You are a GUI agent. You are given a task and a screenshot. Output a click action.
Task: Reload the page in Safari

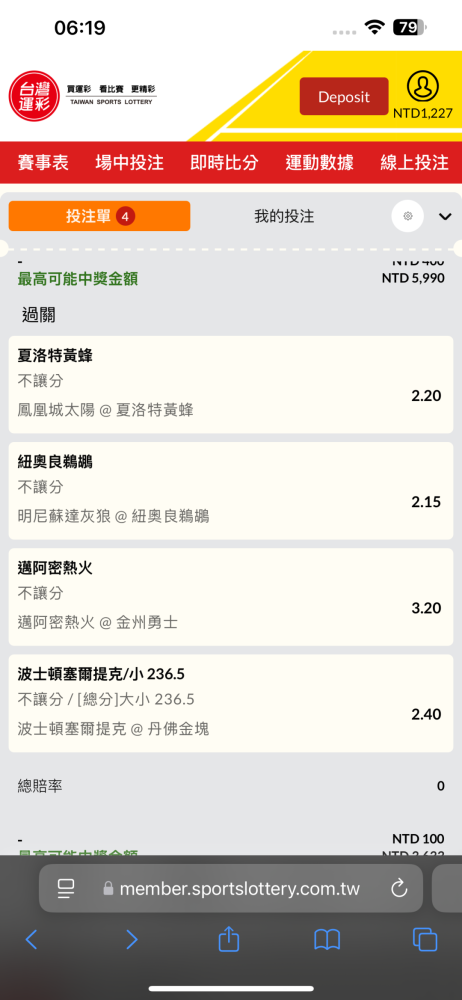click(x=399, y=888)
